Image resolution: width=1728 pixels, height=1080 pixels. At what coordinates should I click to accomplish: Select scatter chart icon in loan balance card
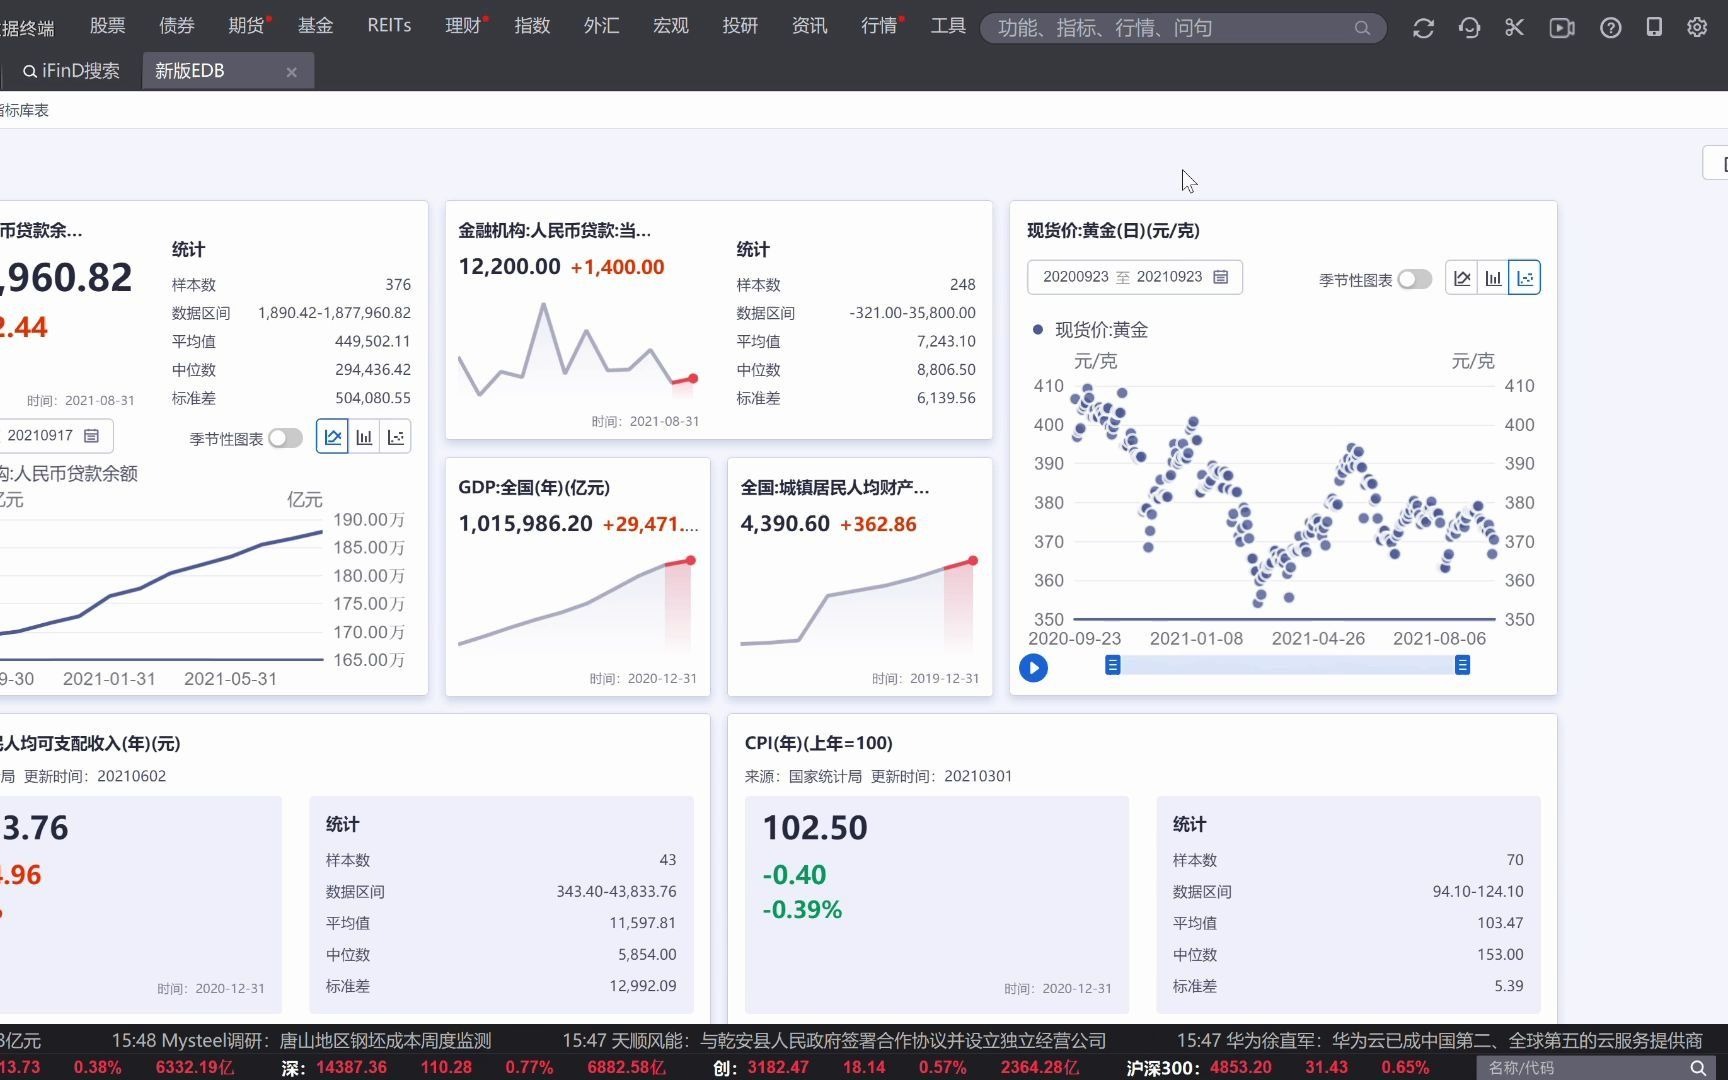pos(396,437)
